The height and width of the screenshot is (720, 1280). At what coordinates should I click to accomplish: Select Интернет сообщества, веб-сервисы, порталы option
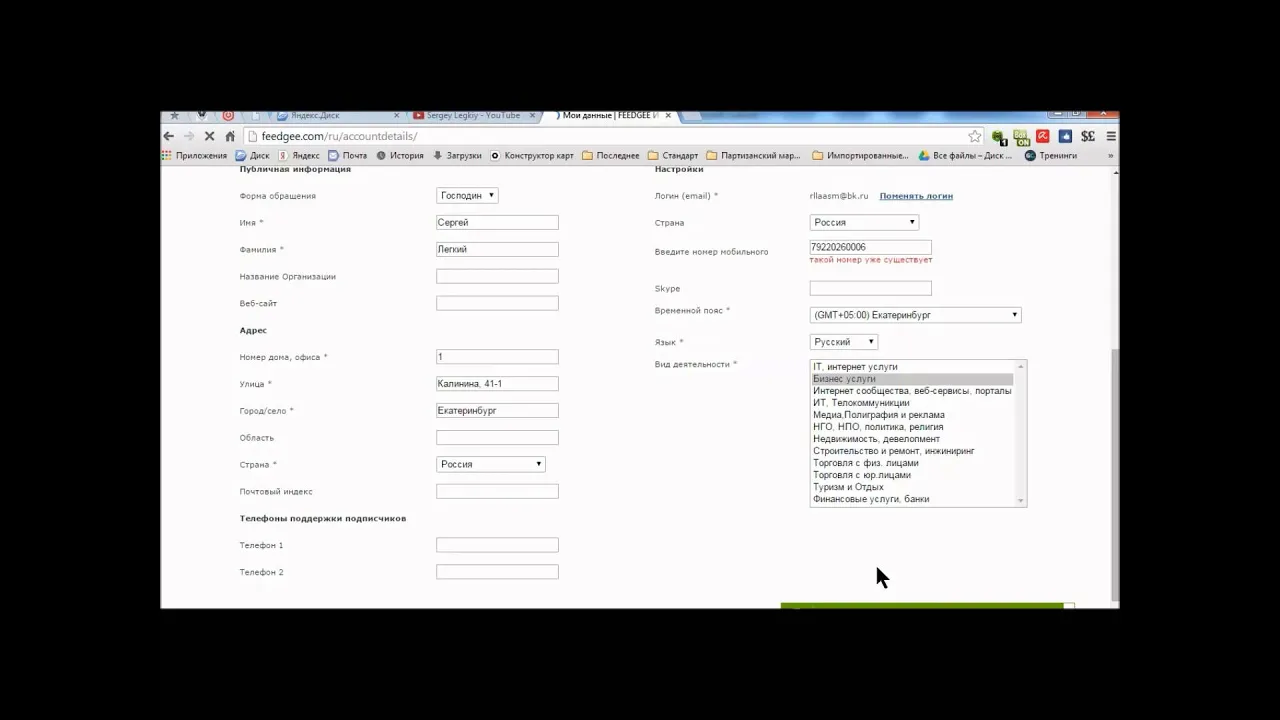[x=912, y=391]
